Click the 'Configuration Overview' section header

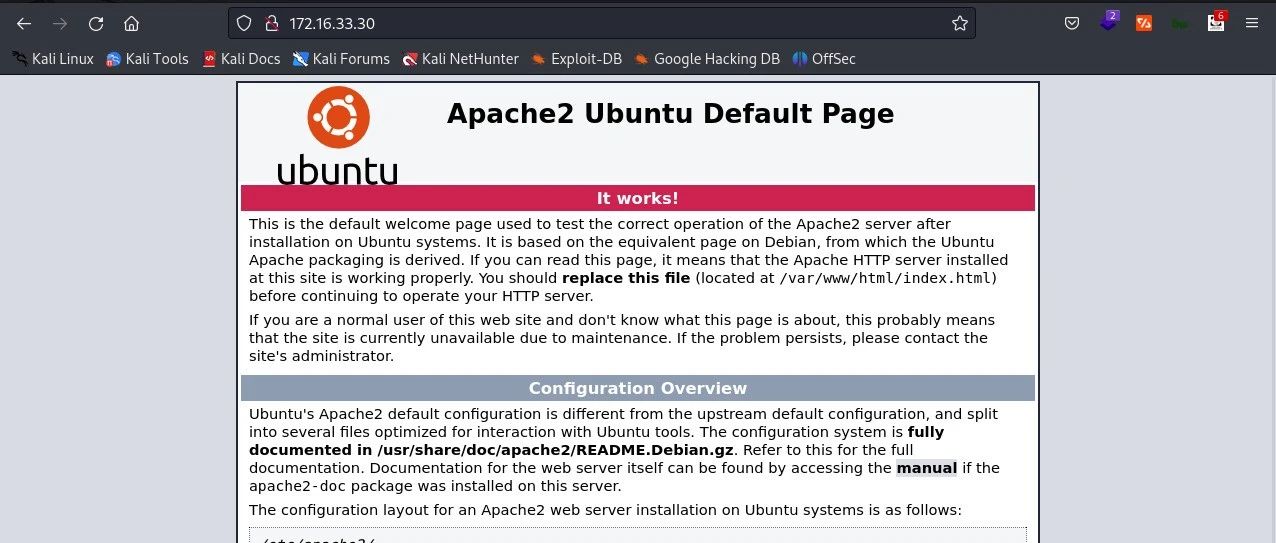pos(638,388)
